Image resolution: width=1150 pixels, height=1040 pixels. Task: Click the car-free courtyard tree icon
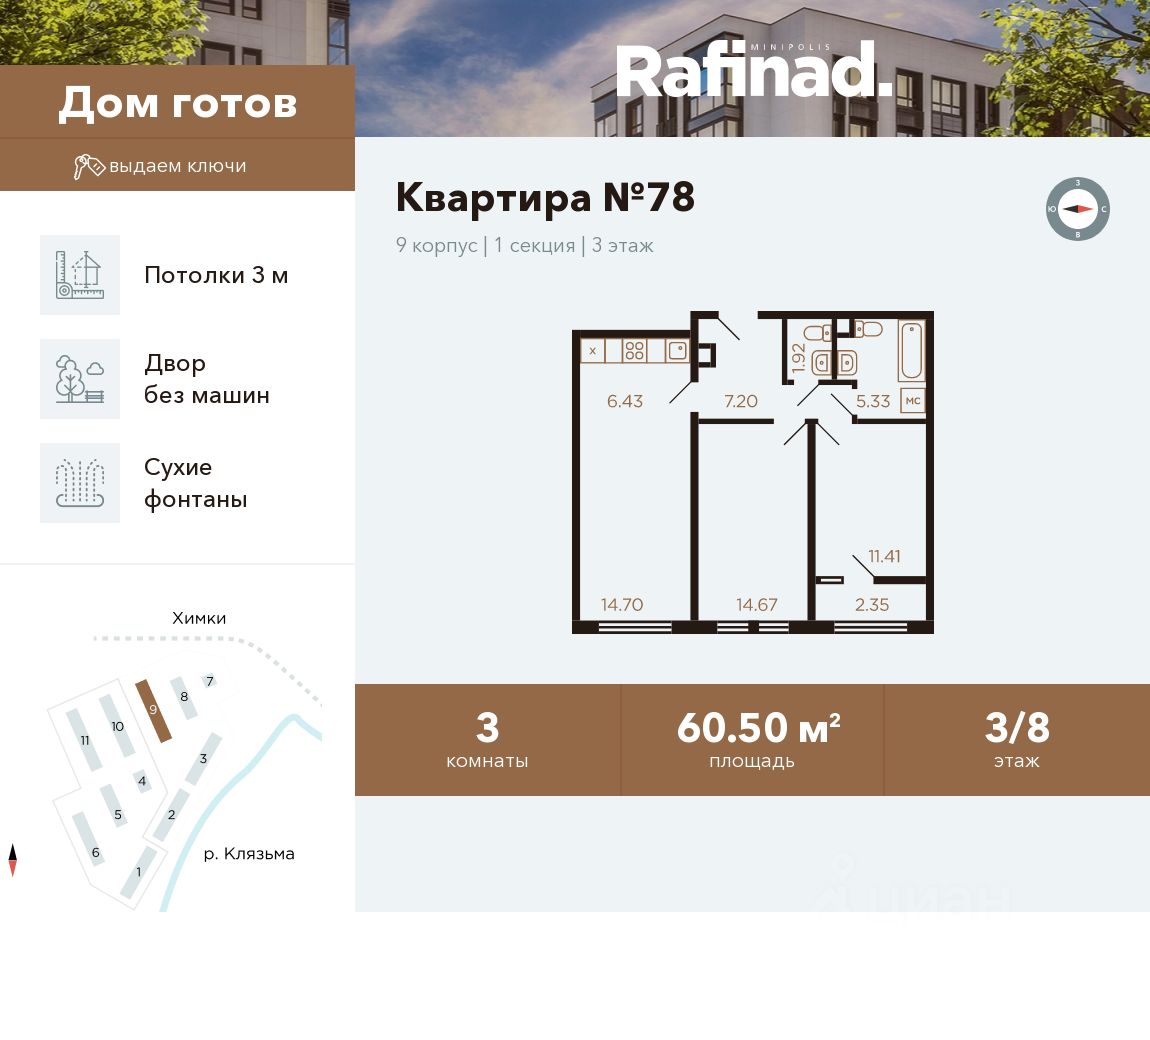80,379
